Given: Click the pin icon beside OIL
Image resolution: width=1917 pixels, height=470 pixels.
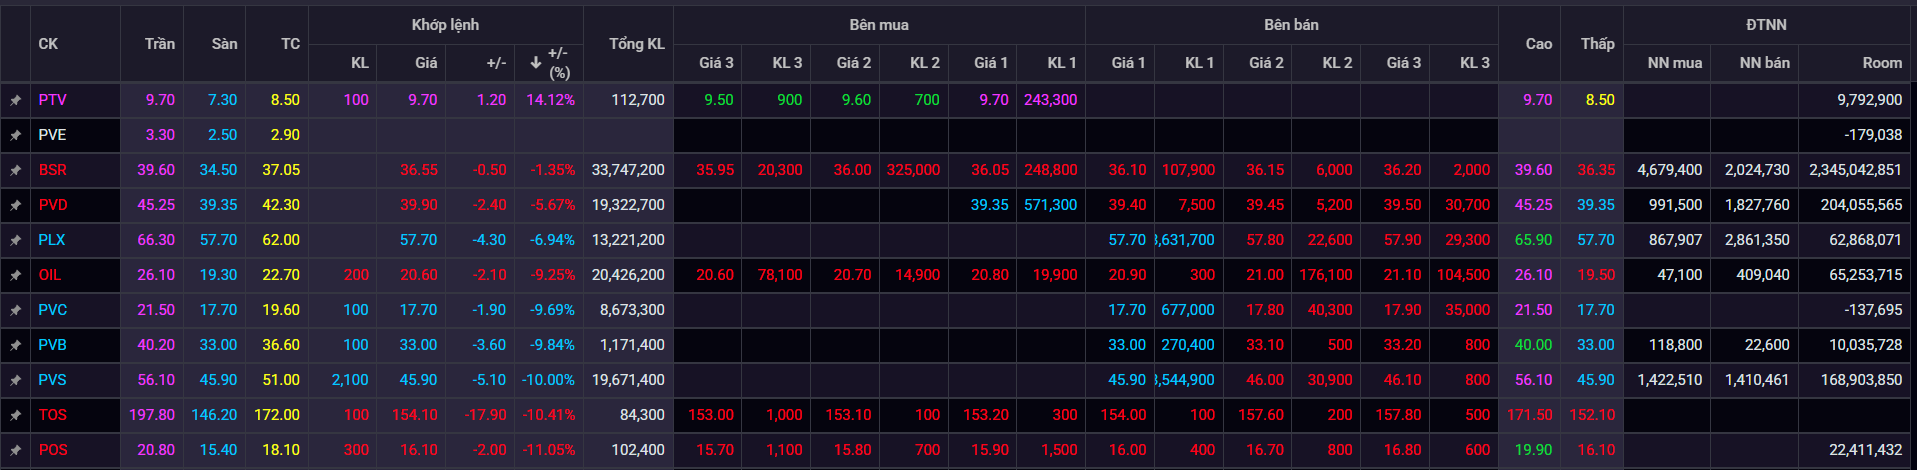Looking at the screenshot, I should pyautogui.click(x=16, y=275).
